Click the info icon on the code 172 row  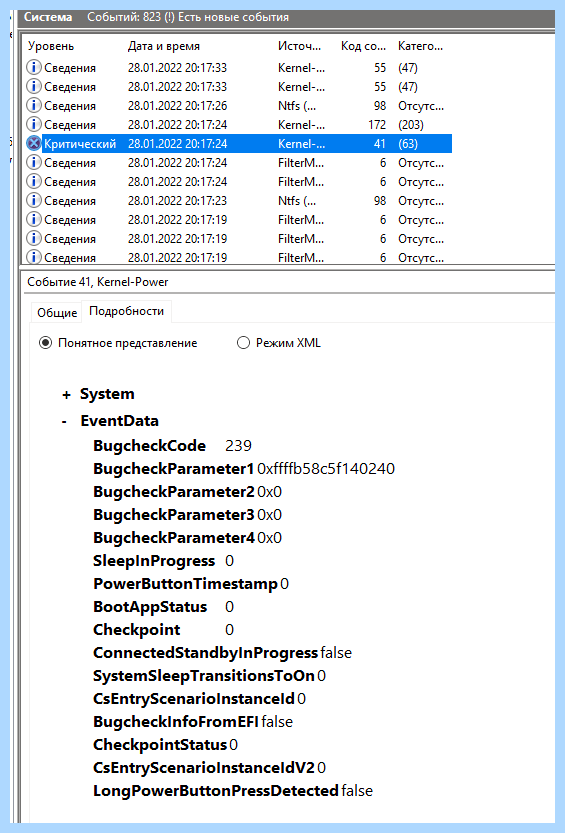click(x=33, y=124)
